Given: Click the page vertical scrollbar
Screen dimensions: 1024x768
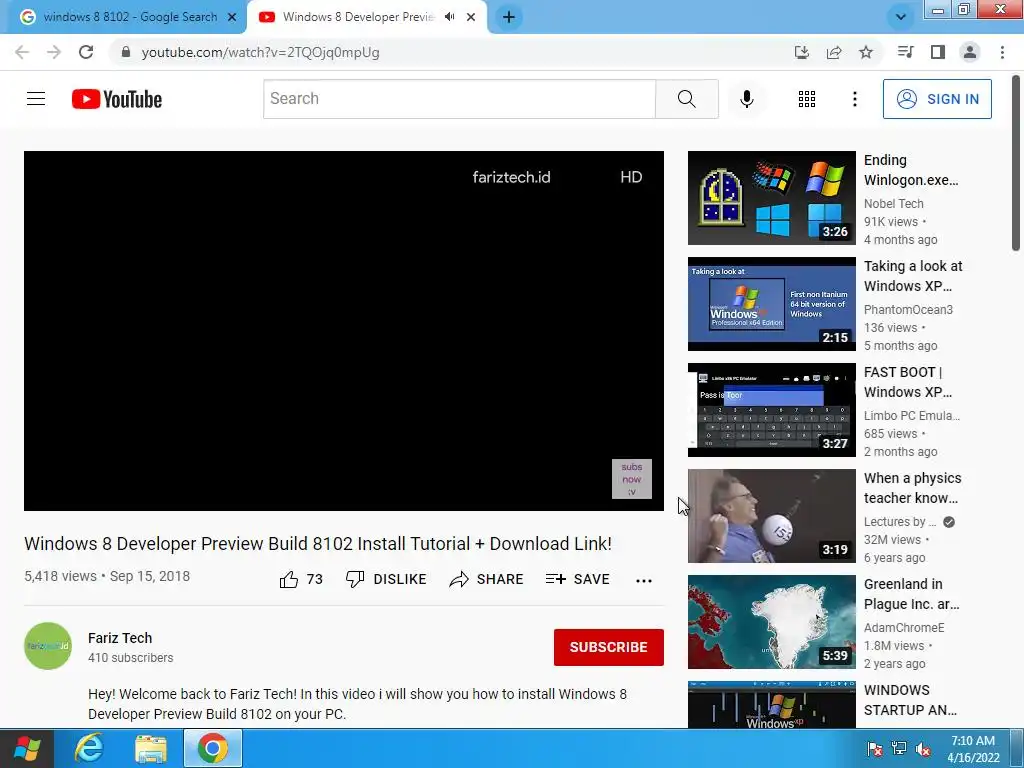Looking at the screenshot, I should (x=1016, y=163).
